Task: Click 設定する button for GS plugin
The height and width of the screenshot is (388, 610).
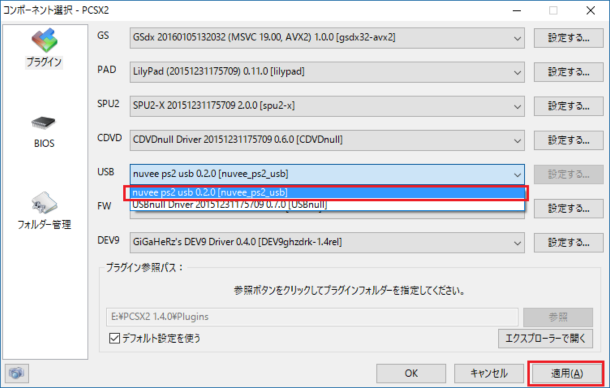Action: tap(568, 38)
